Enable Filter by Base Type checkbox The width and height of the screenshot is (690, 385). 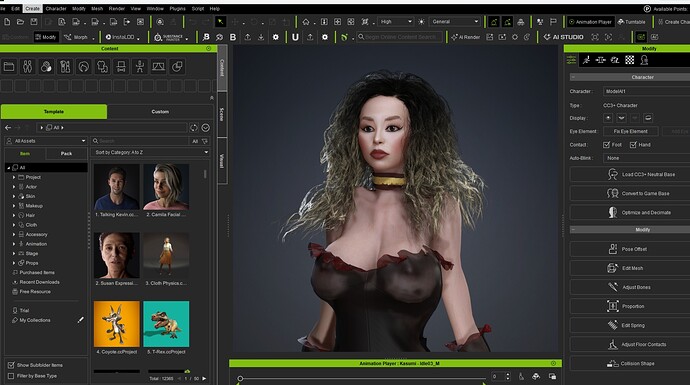pyautogui.click(x=11, y=376)
